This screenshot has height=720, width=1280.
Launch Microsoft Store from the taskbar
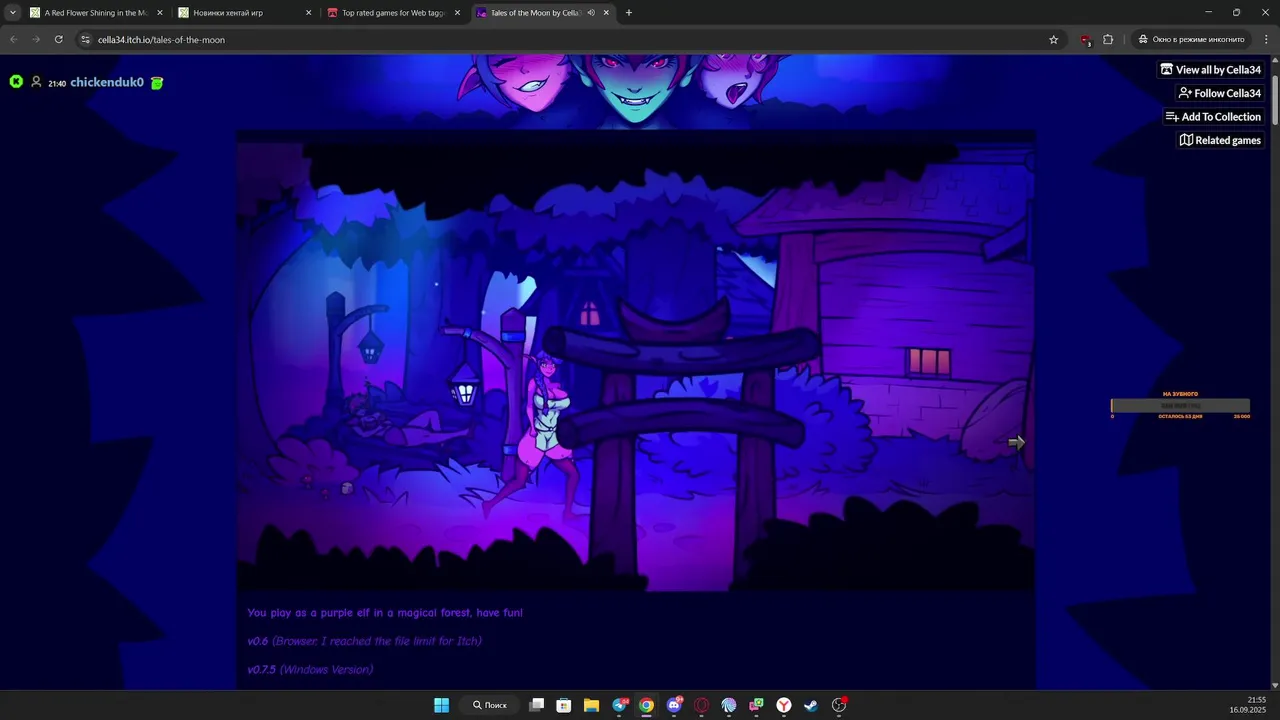[564, 705]
